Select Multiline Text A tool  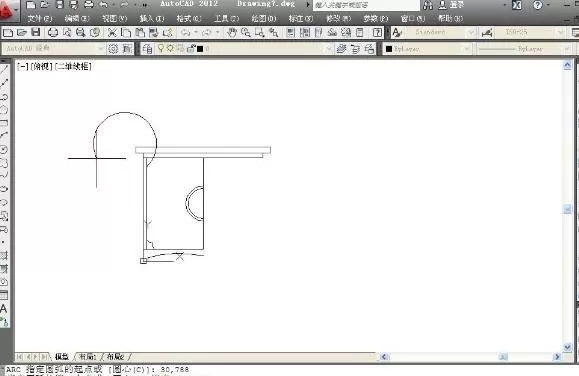click(x=4, y=308)
